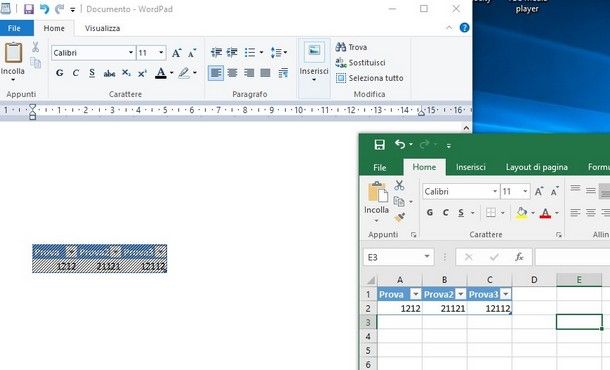Open Excel File tab

tap(380, 167)
